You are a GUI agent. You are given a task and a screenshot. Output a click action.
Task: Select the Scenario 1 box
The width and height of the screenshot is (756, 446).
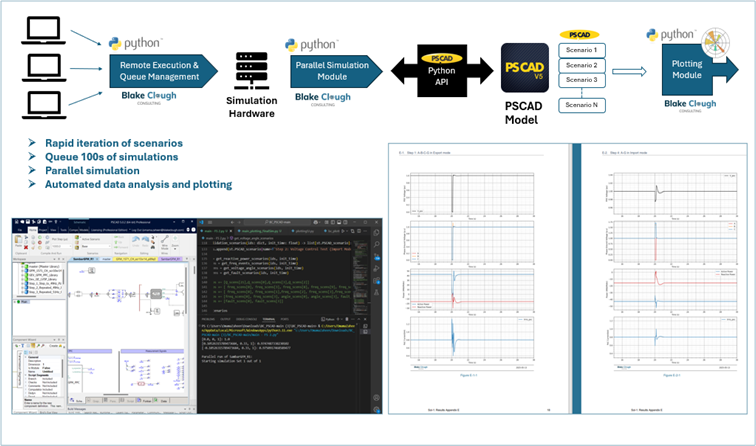pyautogui.click(x=581, y=50)
